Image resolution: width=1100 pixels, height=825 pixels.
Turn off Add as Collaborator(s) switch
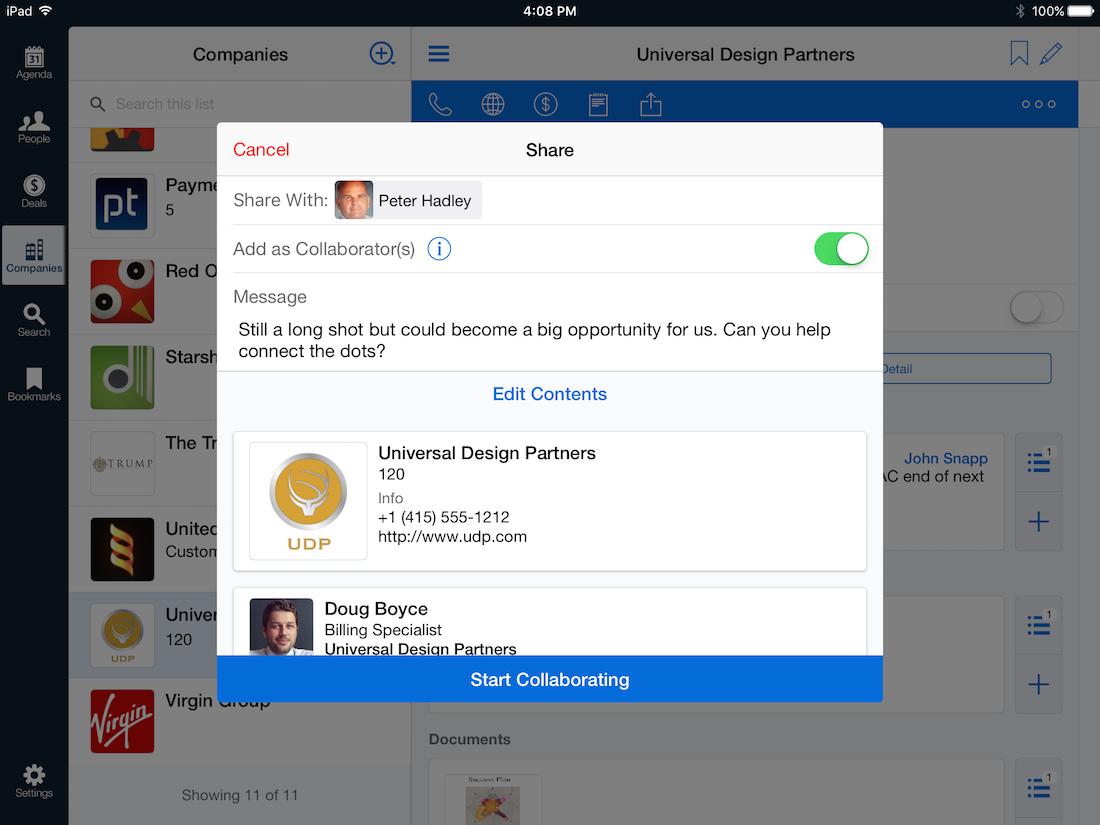pyautogui.click(x=840, y=249)
